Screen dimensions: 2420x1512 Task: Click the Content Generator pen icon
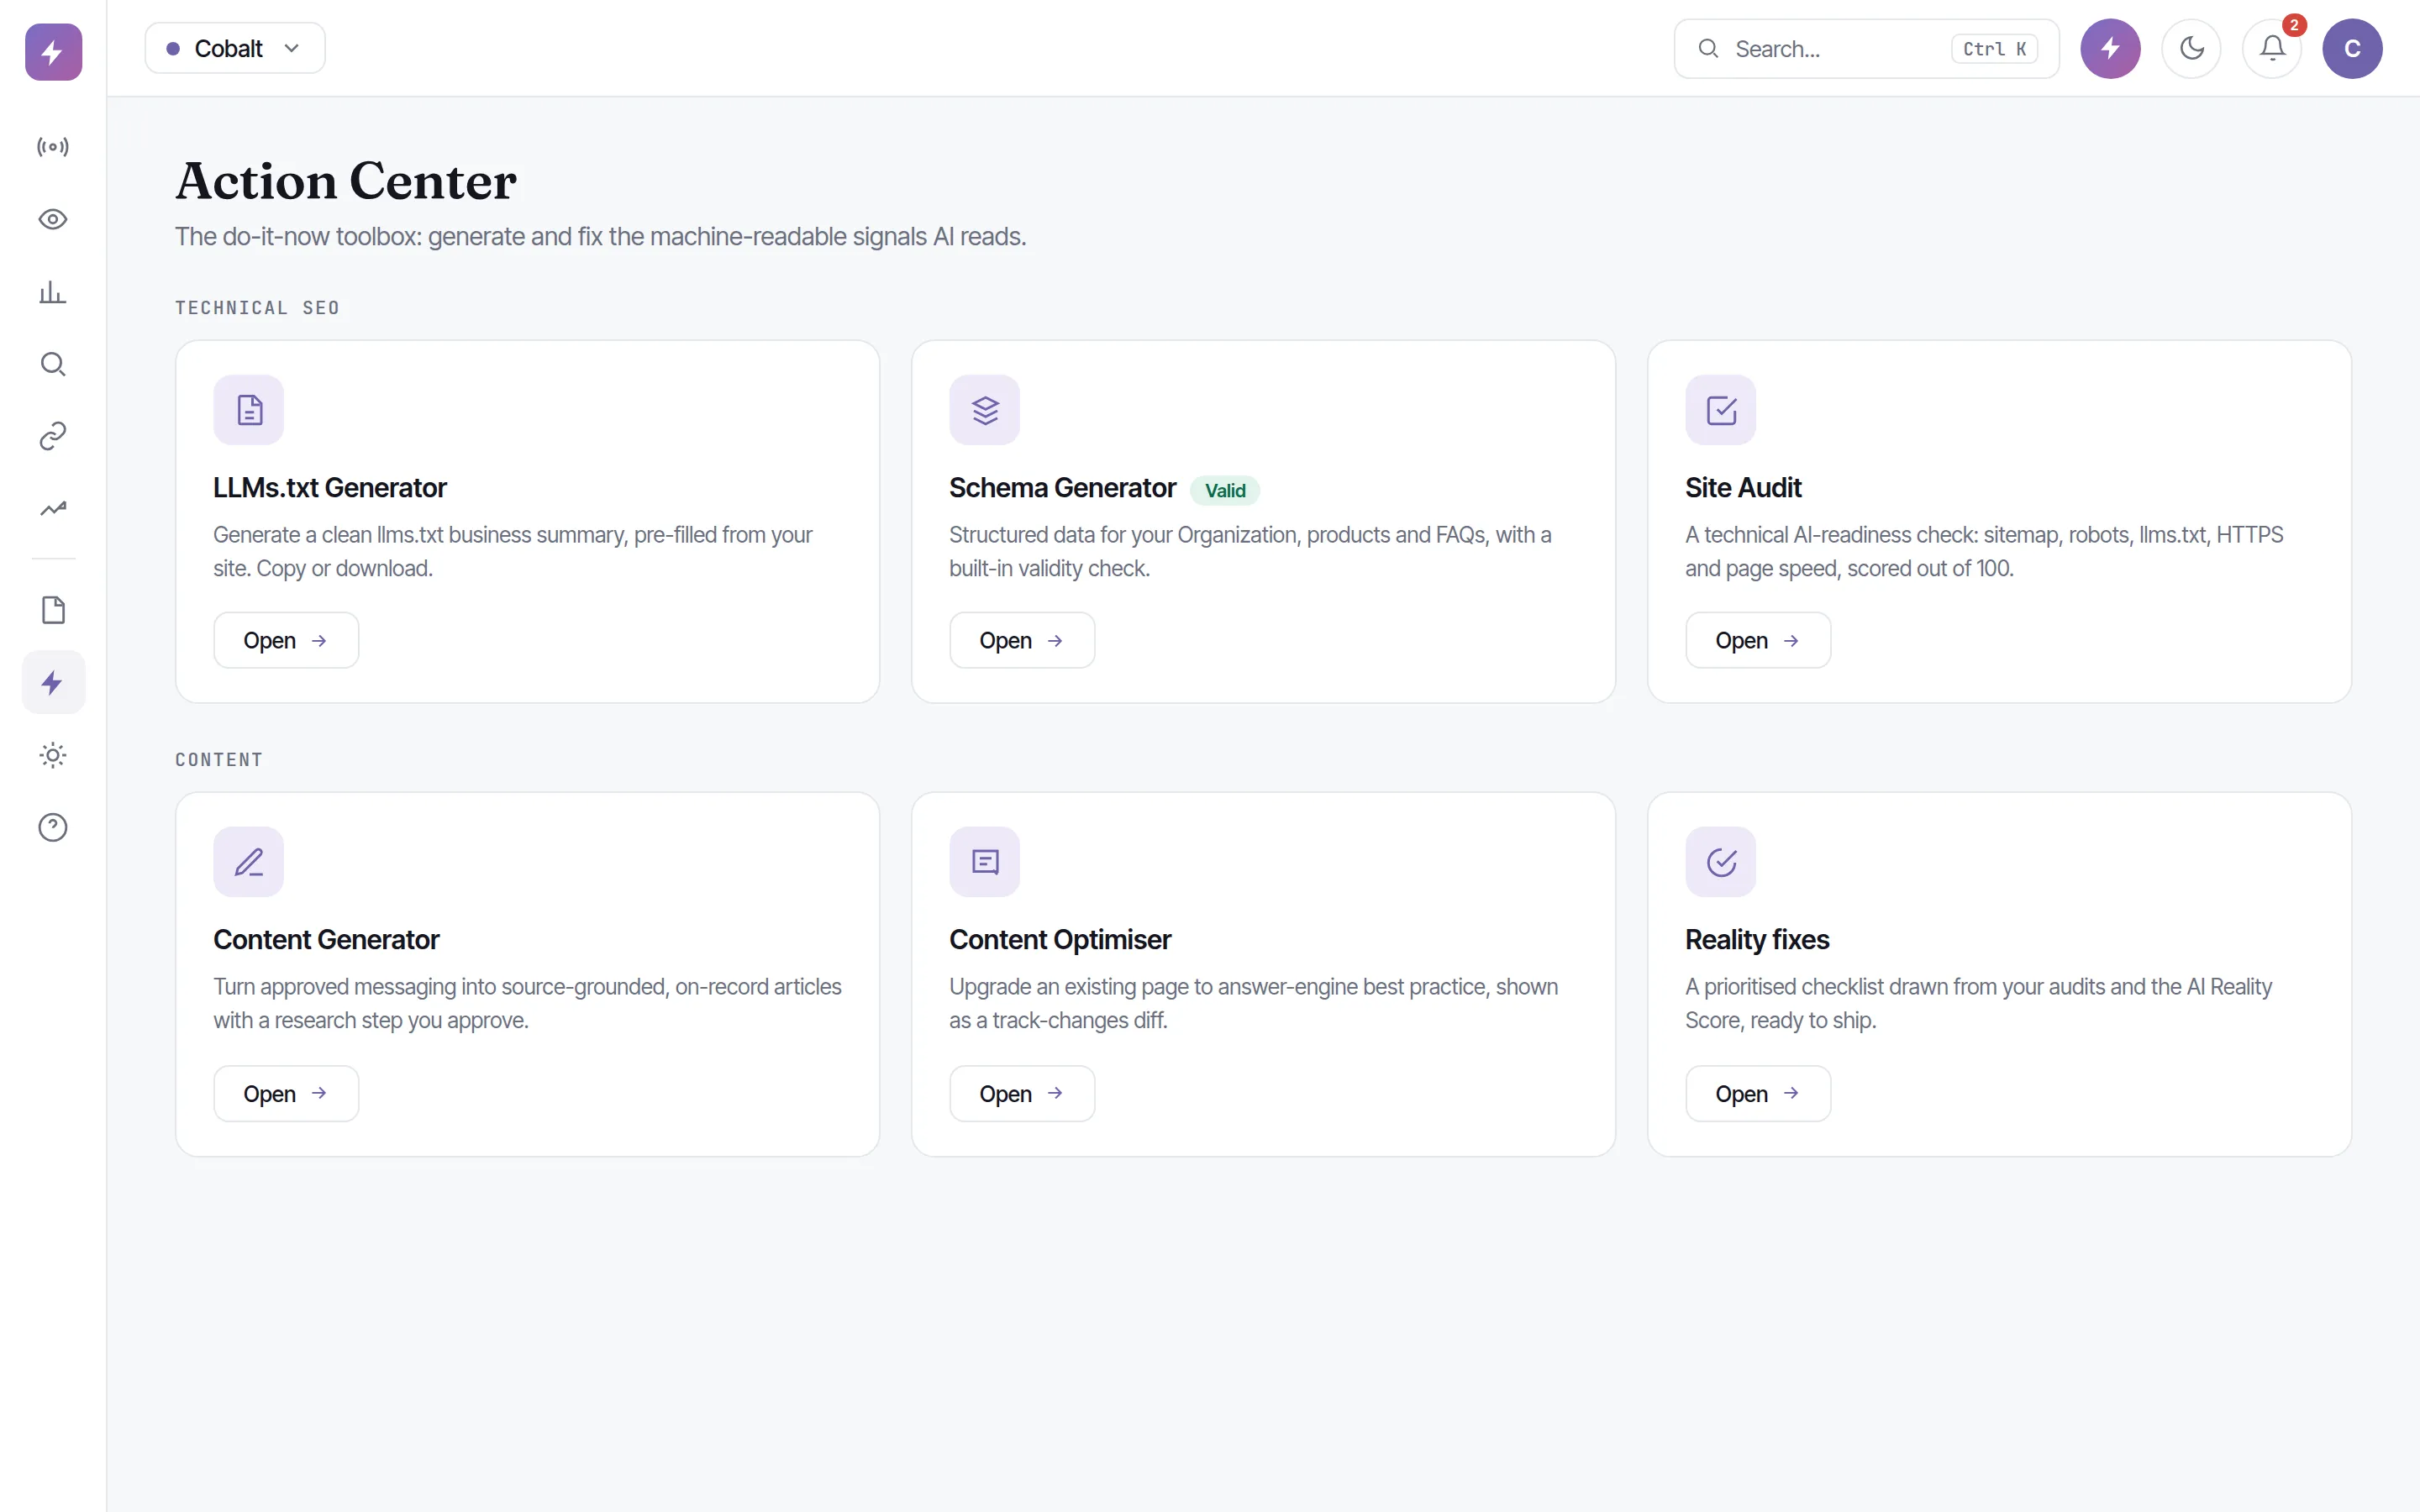pos(249,862)
